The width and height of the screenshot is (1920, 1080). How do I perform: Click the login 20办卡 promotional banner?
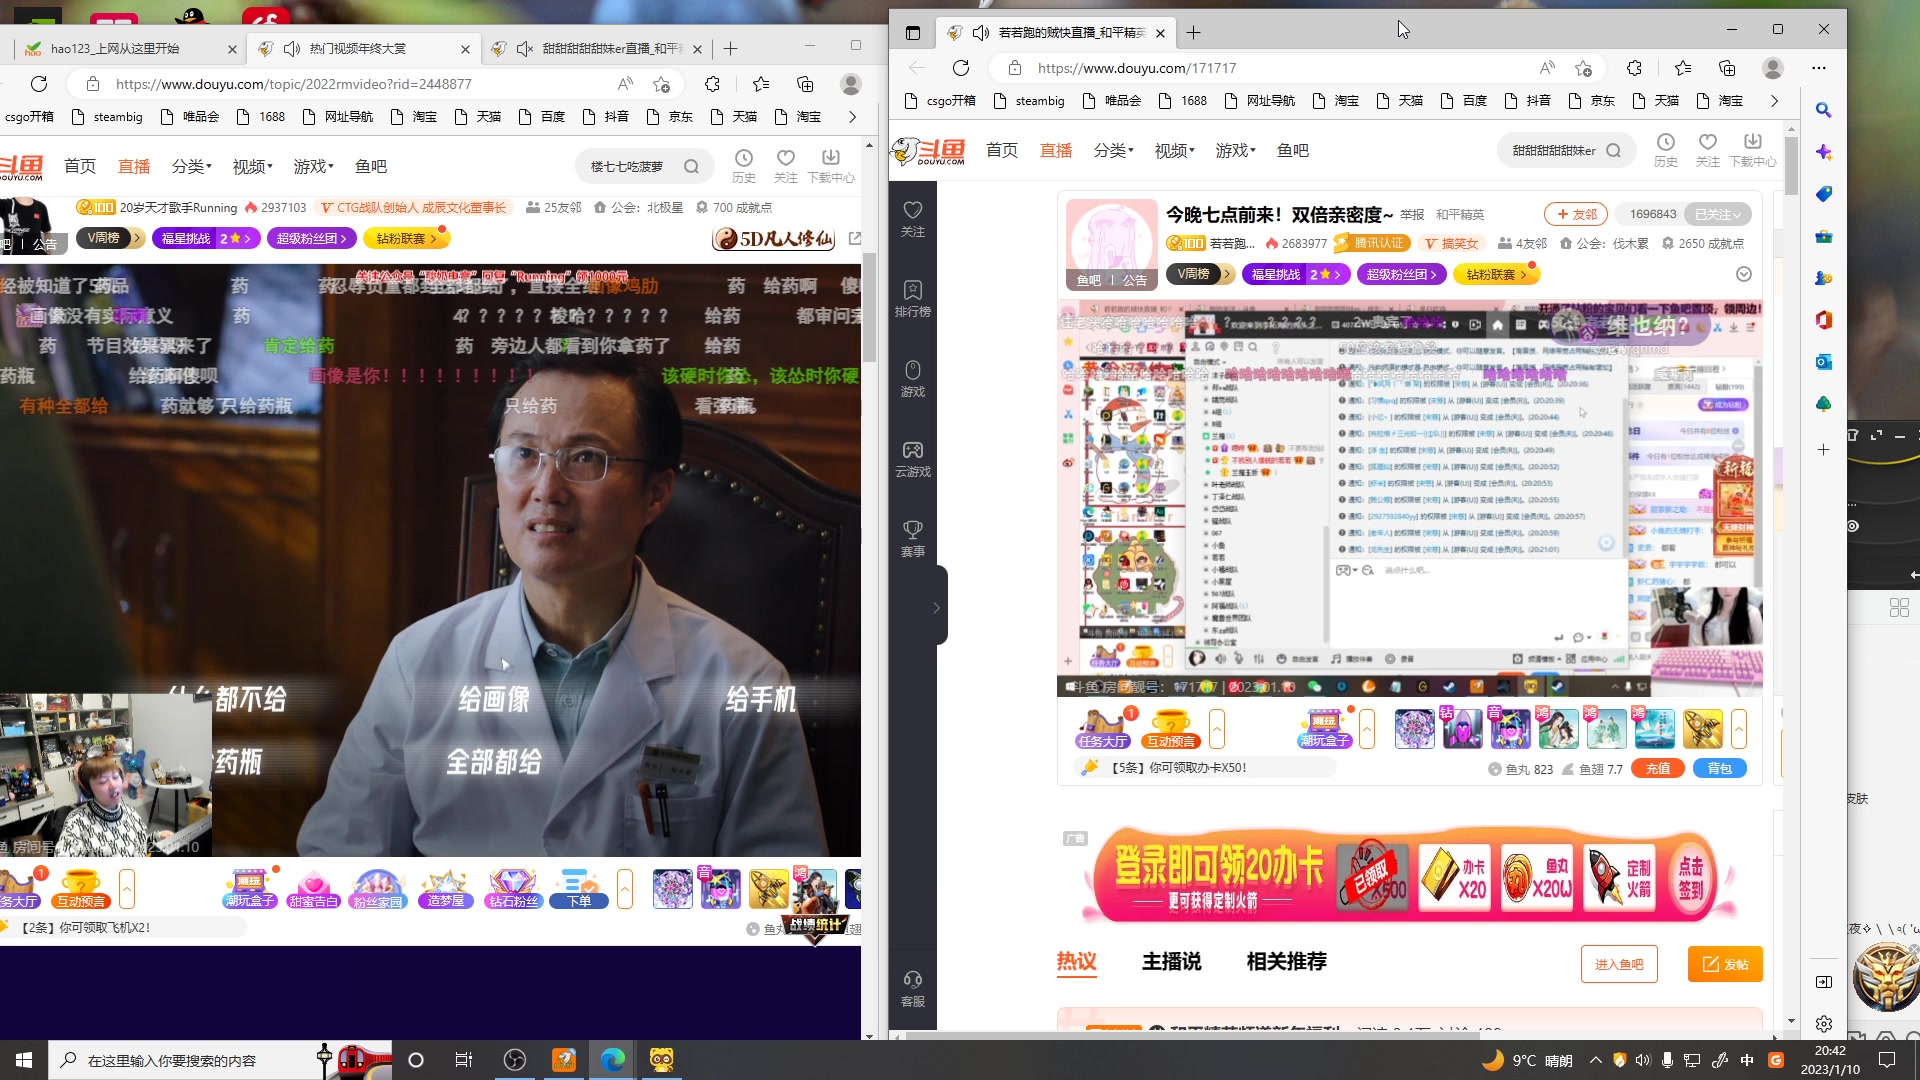[x=1409, y=876]
